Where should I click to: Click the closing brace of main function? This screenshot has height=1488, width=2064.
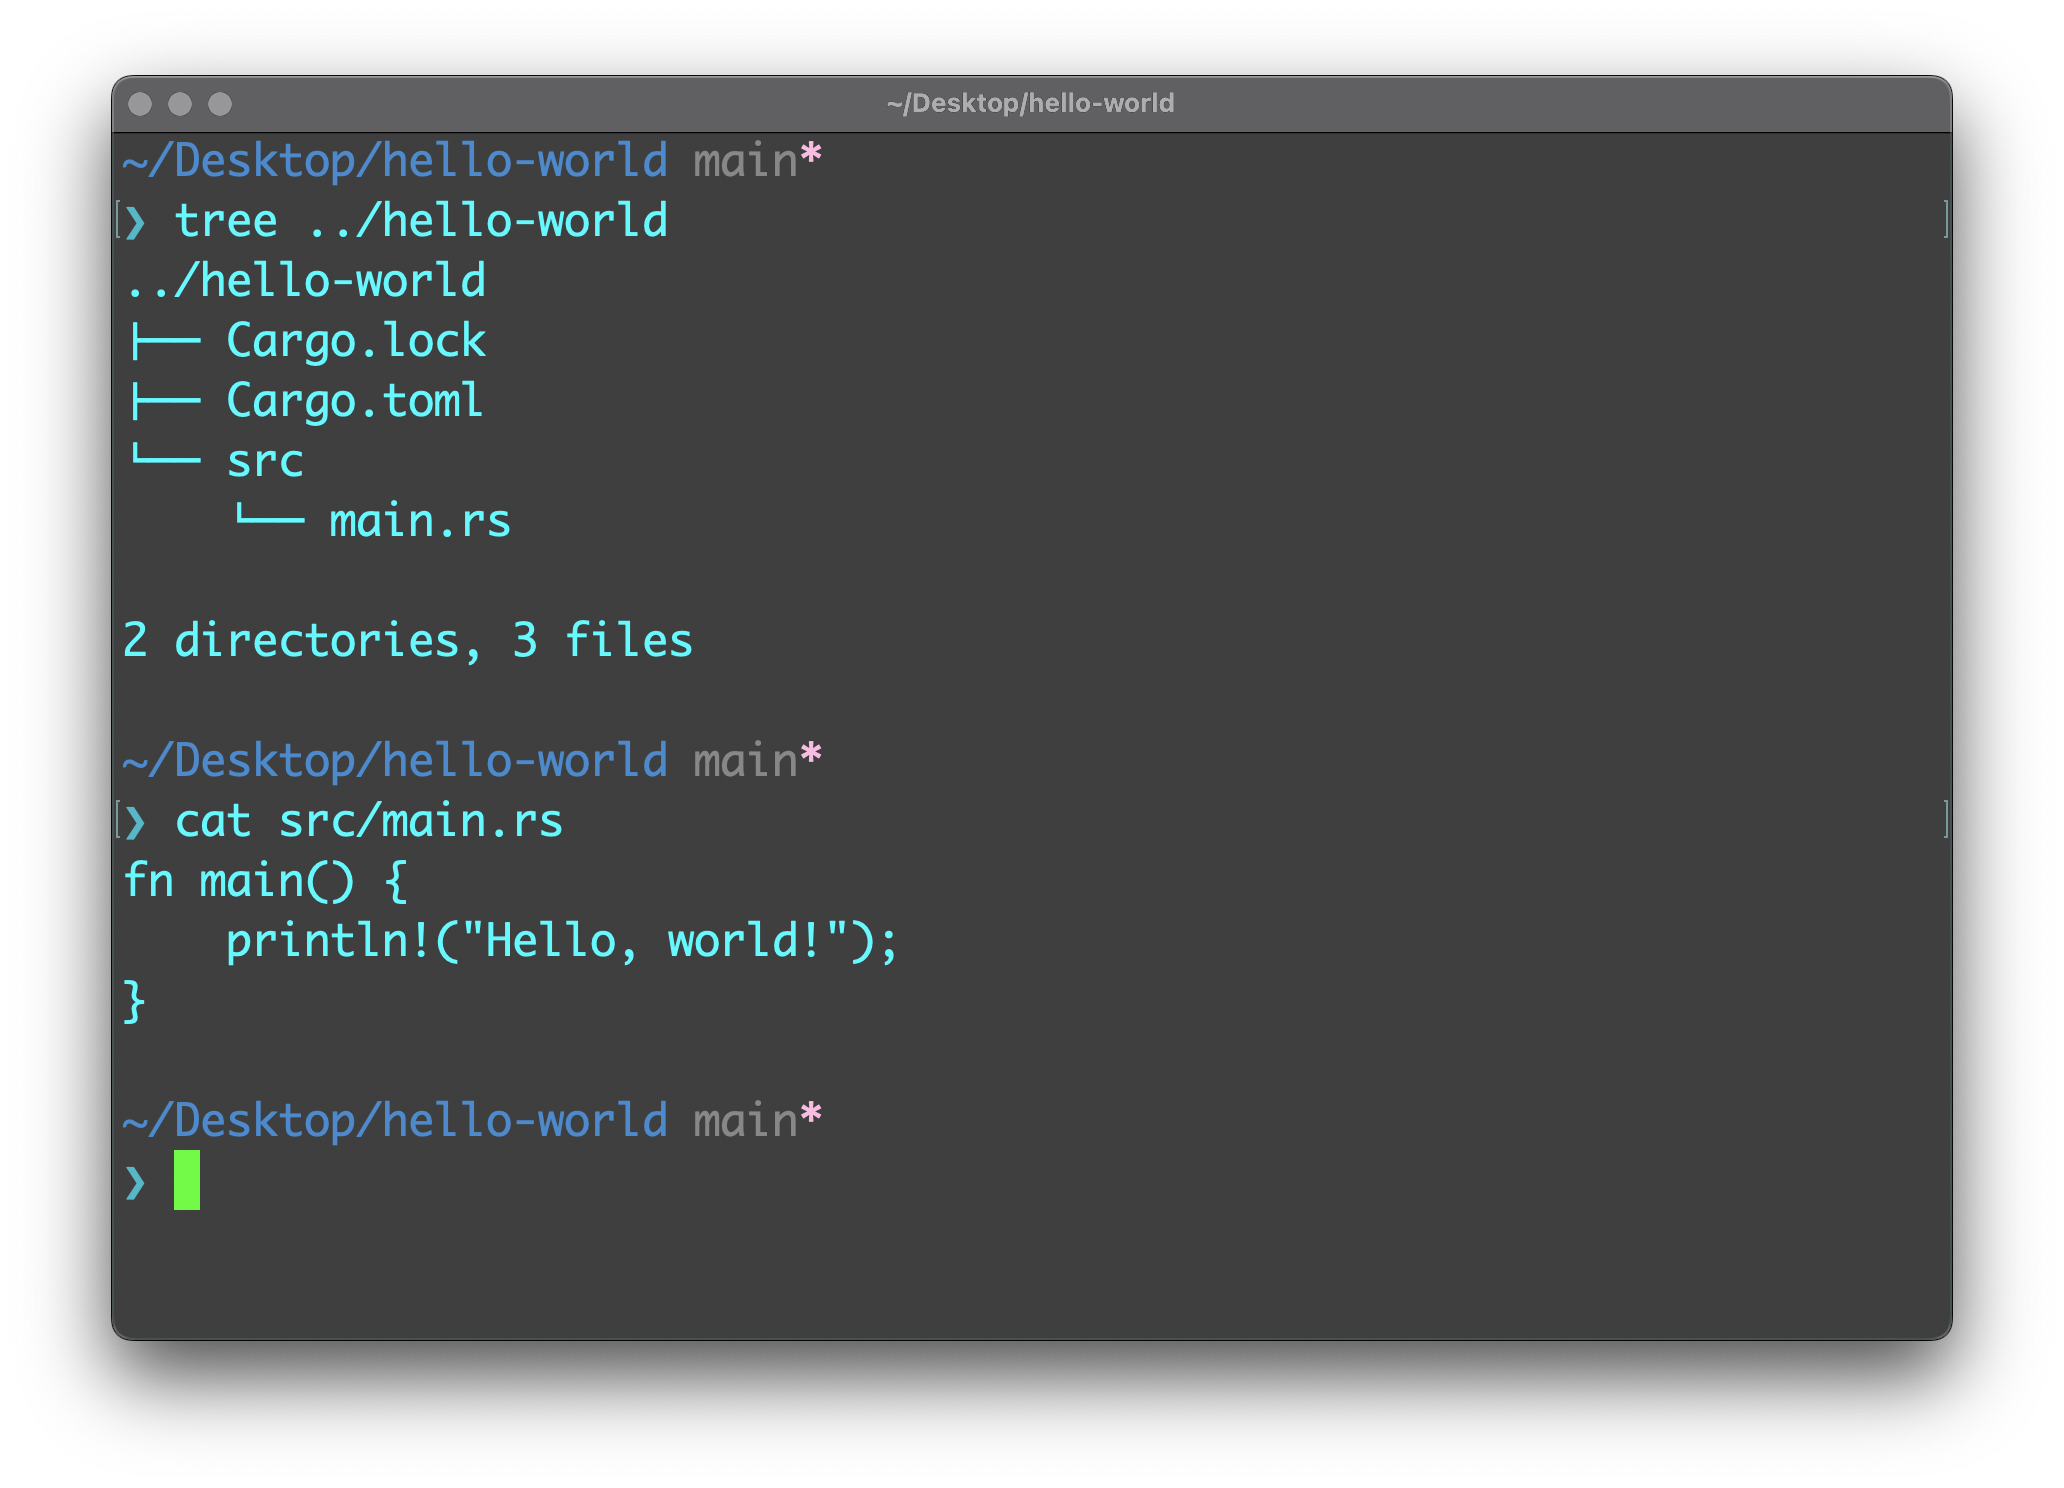tap(134, 1001)
